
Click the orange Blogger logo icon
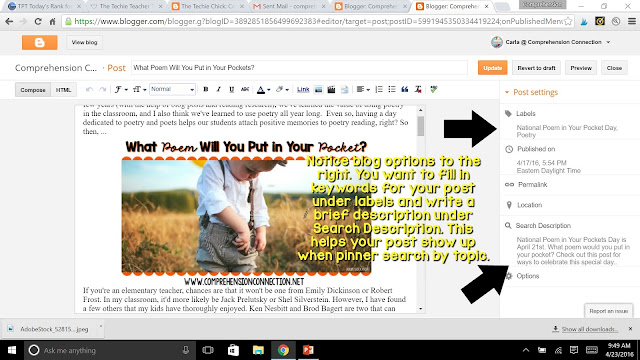(40, 42)
